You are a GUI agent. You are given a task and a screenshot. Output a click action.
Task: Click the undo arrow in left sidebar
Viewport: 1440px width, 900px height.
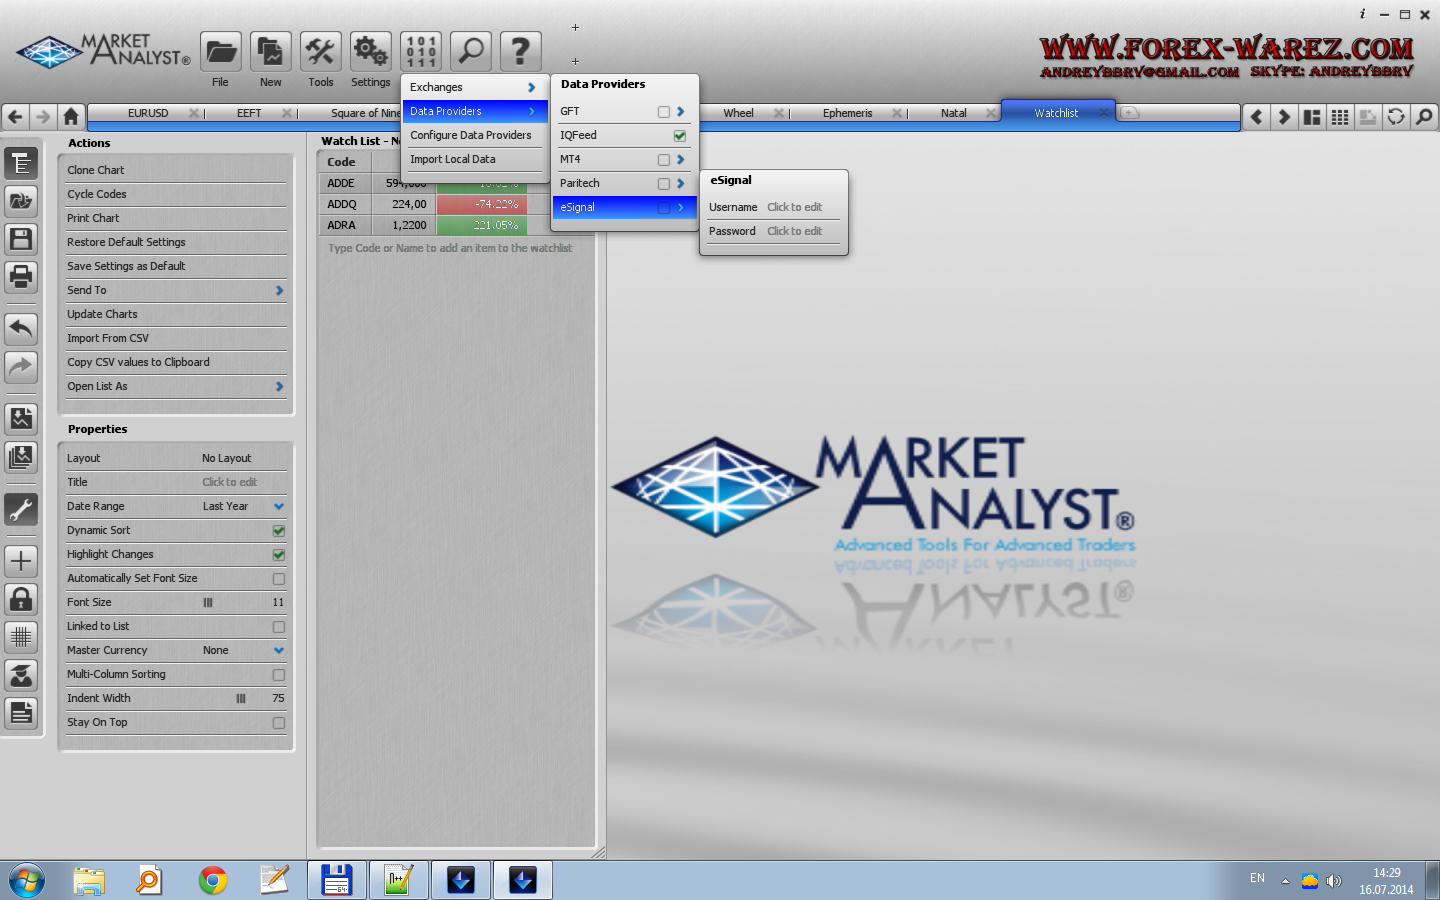(21, 328)
